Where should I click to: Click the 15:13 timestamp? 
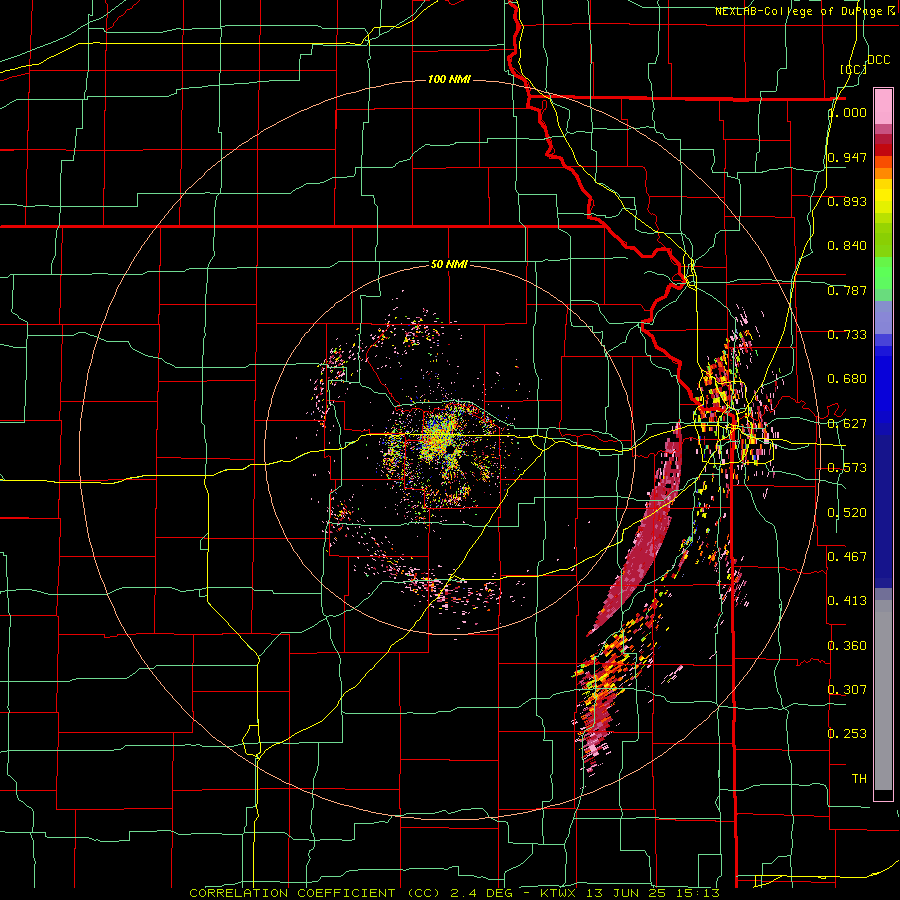[700, 893]
